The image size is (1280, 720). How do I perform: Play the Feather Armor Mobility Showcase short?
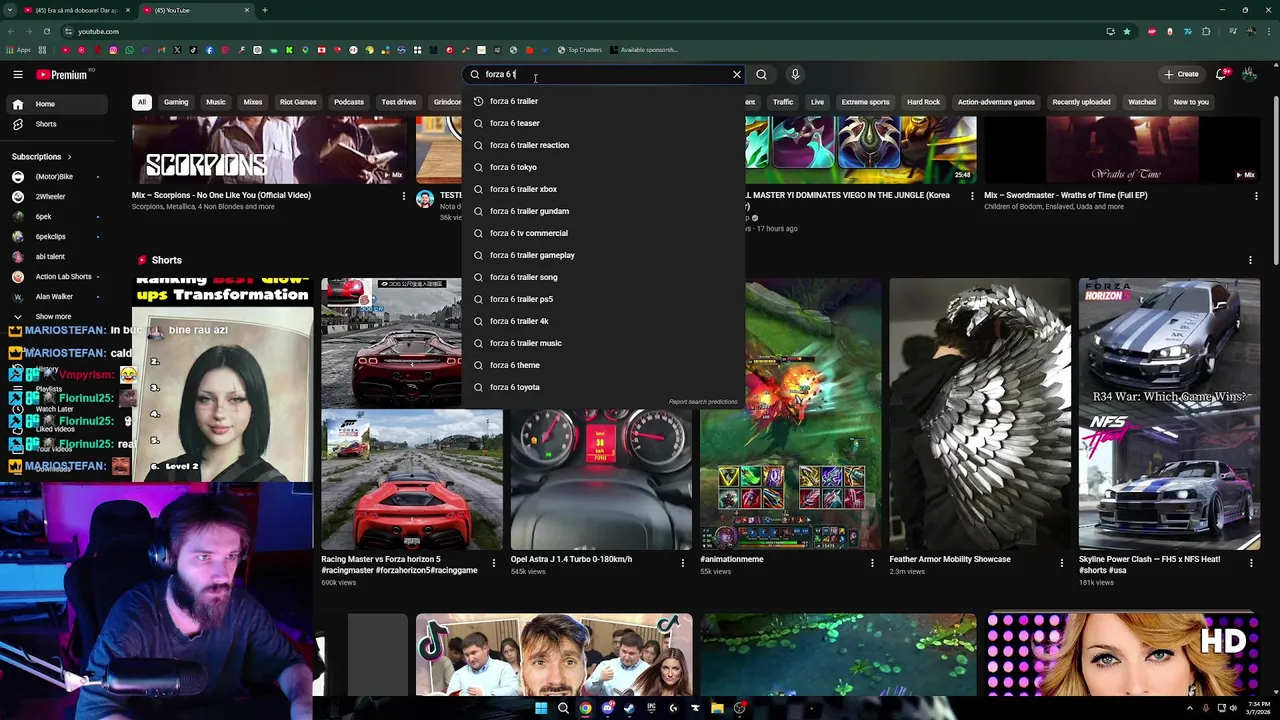pos(980,414)
